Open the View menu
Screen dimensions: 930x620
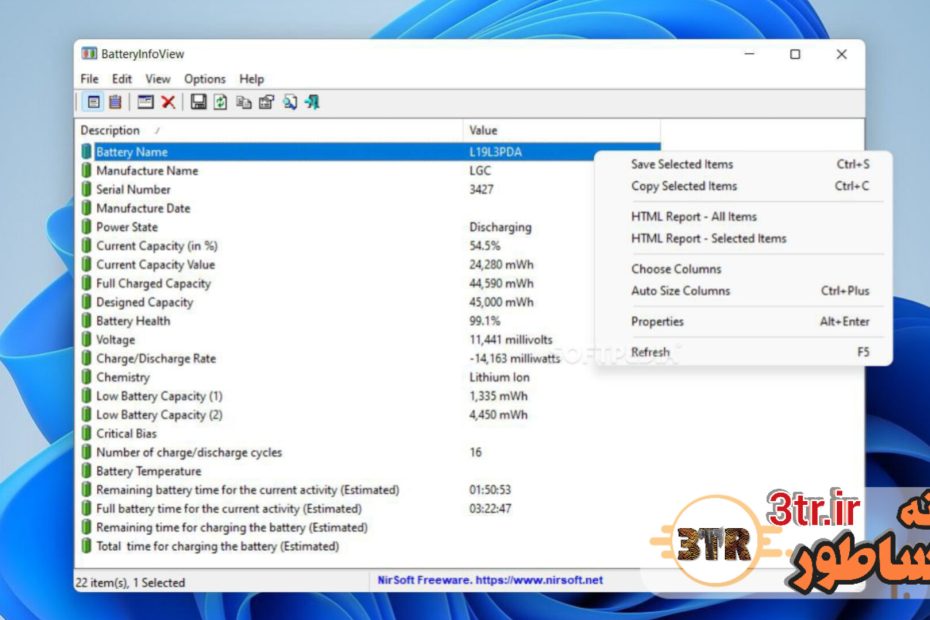coord(158,79)
